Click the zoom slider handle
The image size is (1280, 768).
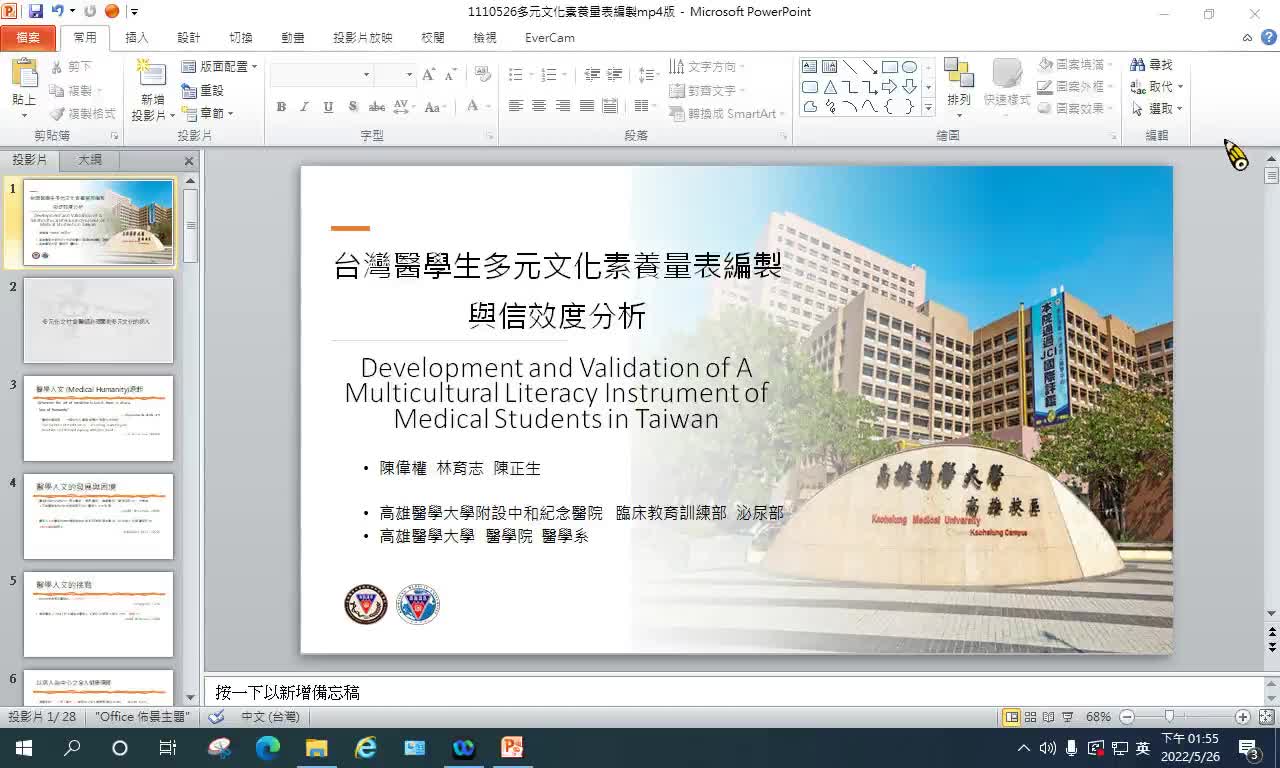click(x=1169, y=717)
